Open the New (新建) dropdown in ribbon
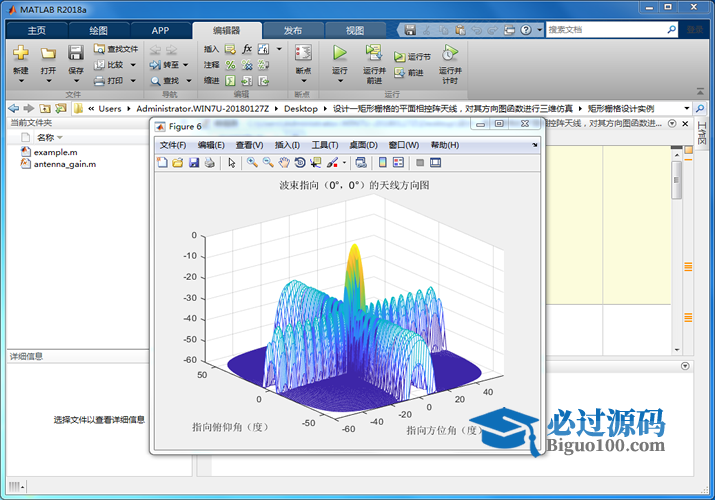The height and width of the screenshot is (500, 715). click(21, 72)
